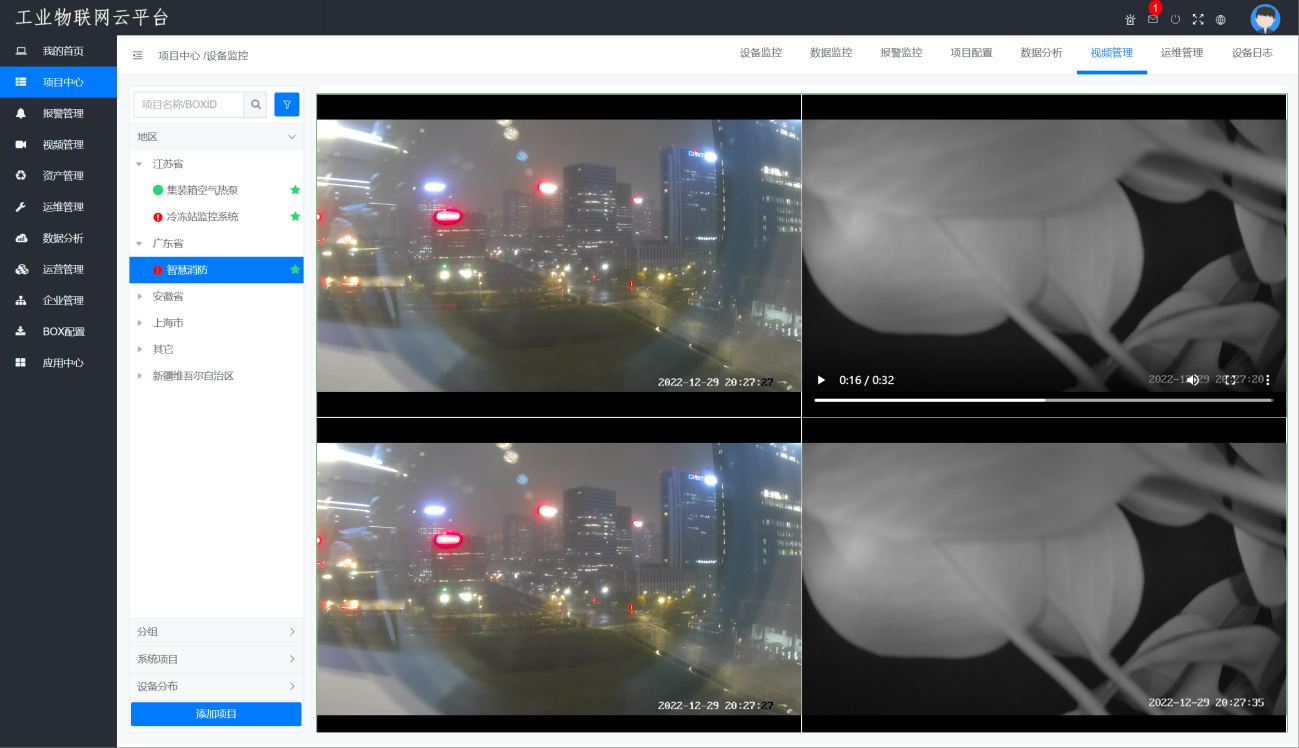This screenshot has height=748, width=1299.
Task: Switch to 数据监控 tab
Action: click(831, 53)
